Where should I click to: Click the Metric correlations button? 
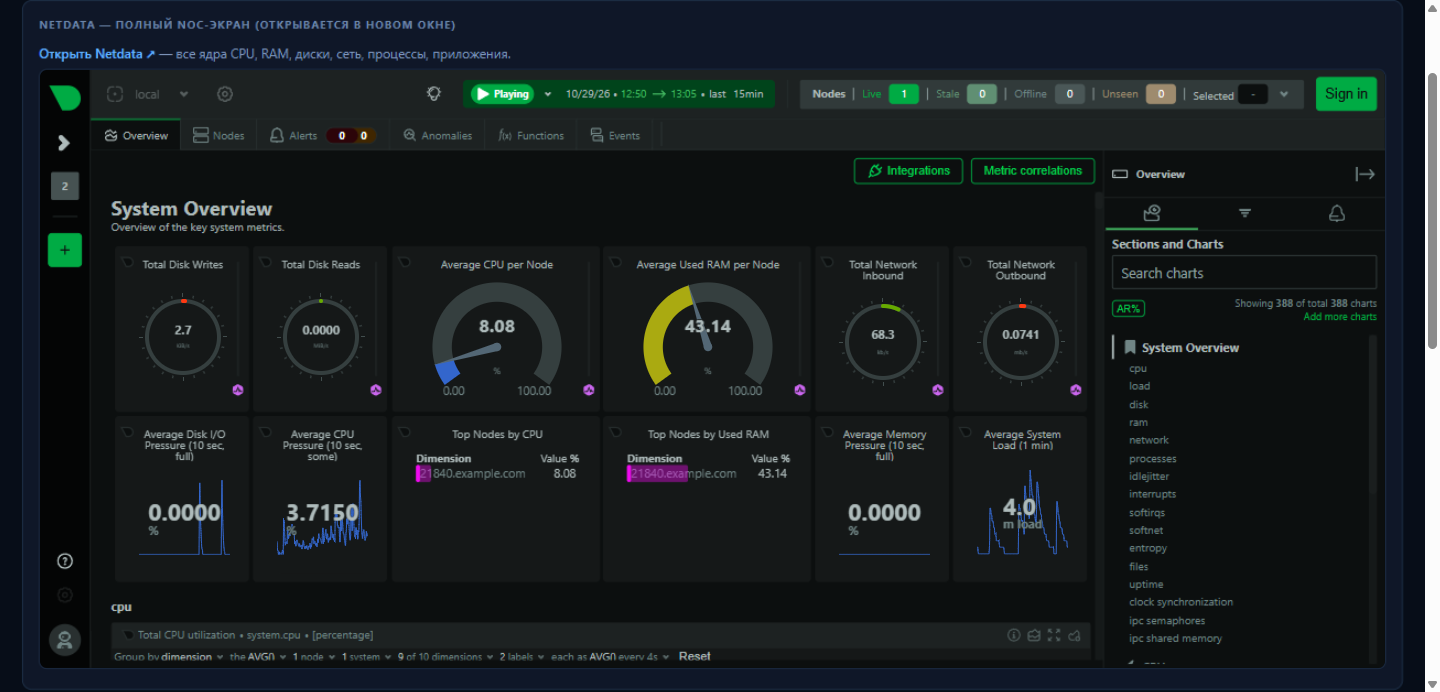click(x=1033, y=171)
